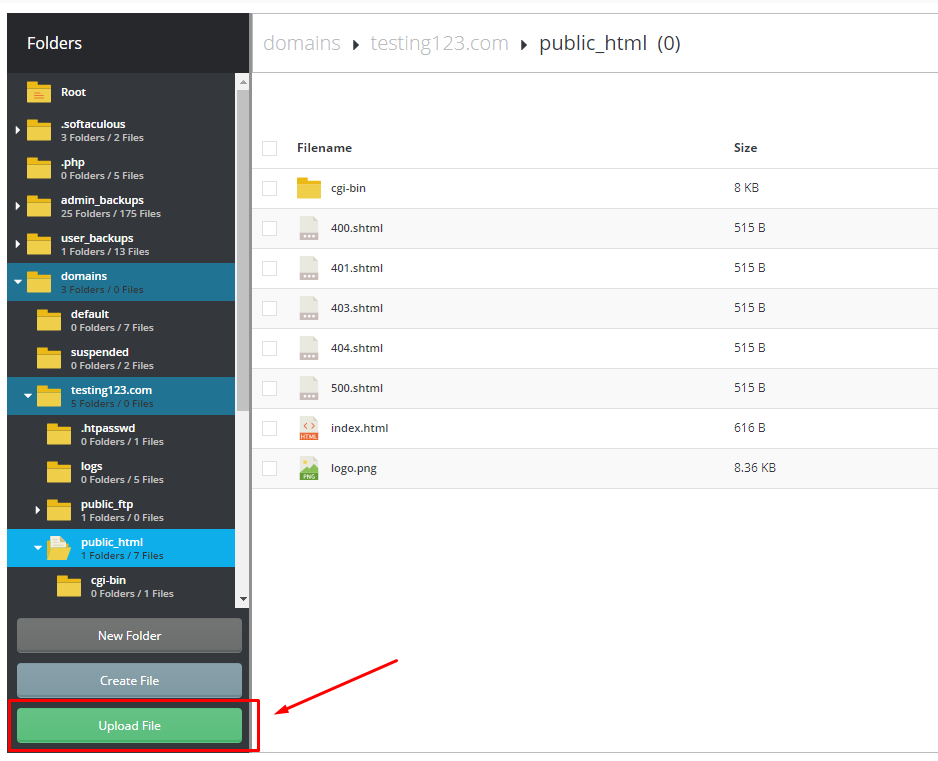Click the domains folder icon in tree
Screen dimensions: 938x761
tap(39, 282)
